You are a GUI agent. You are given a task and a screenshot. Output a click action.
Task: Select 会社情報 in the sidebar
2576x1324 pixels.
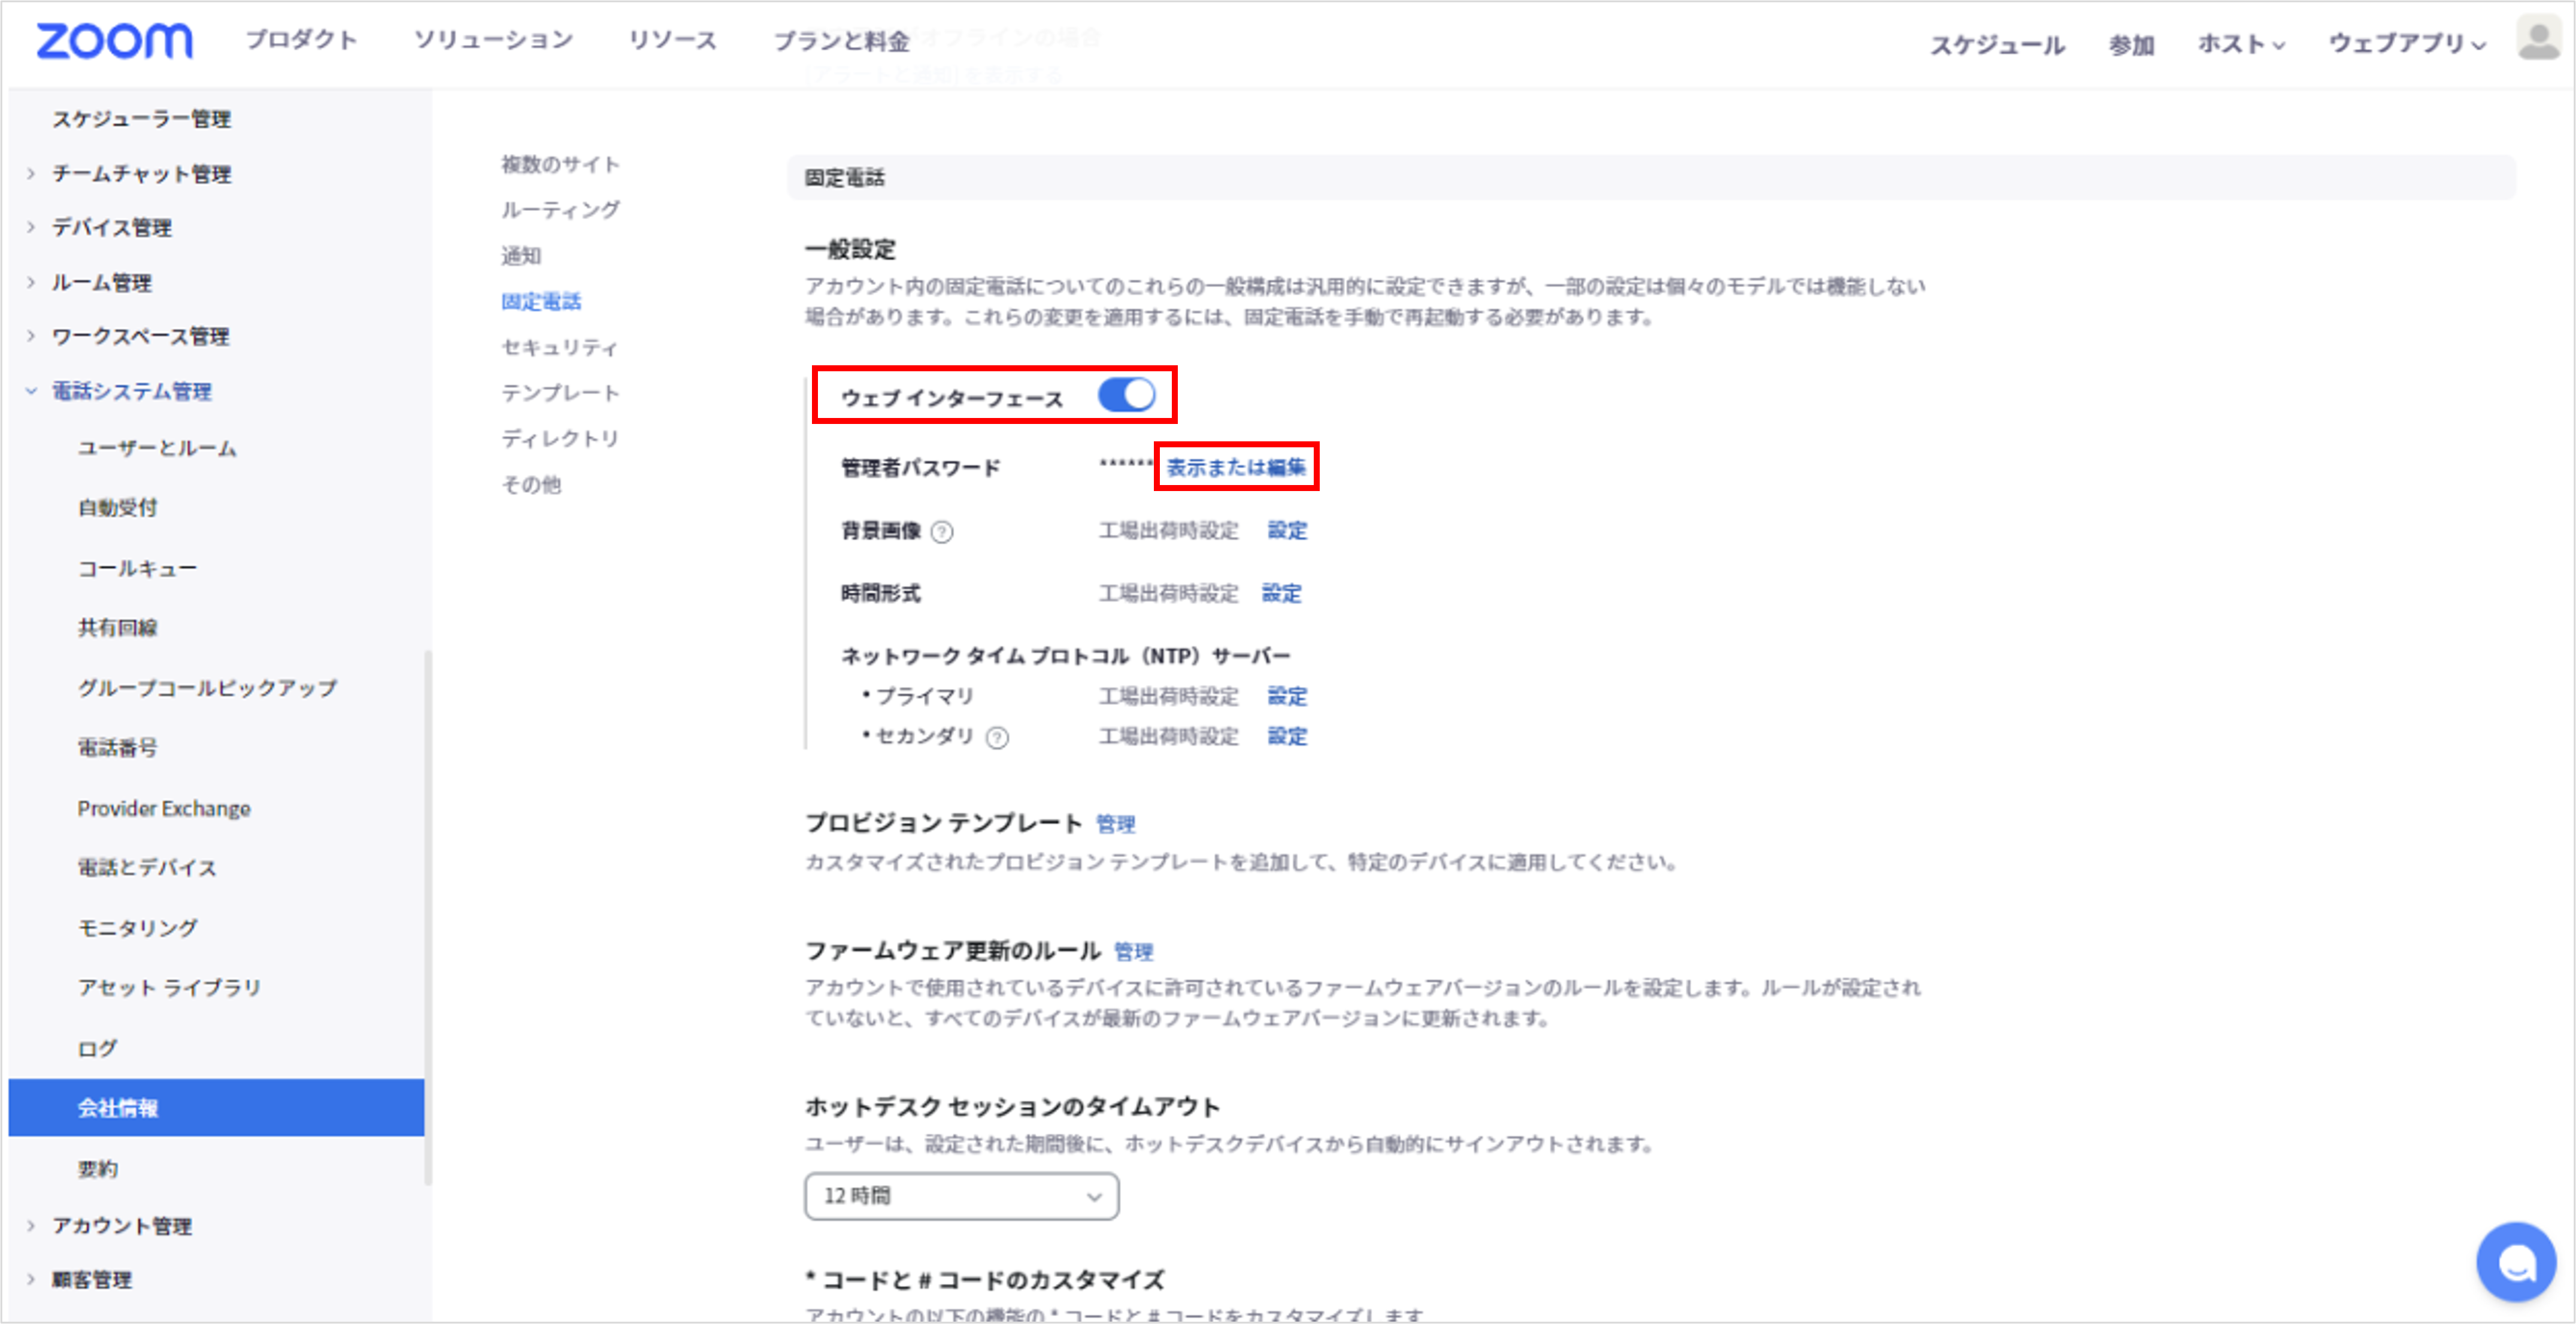pyautogui.click(x=216, y=1108)
